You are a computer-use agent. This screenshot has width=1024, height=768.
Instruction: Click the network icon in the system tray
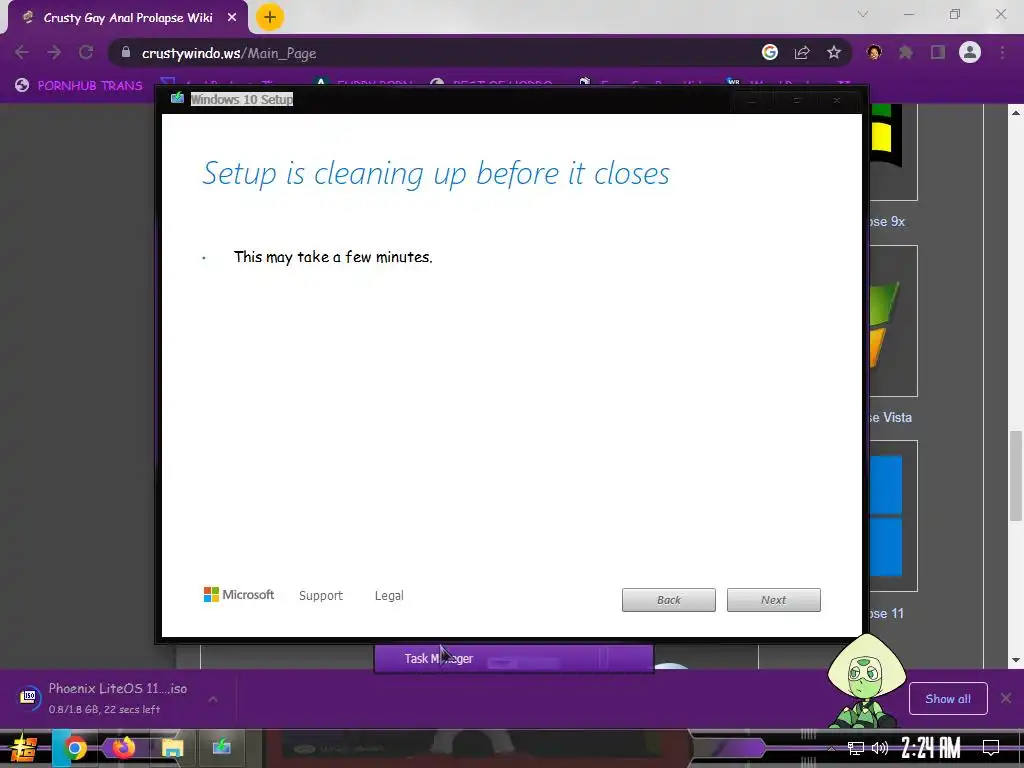point(856,748)
